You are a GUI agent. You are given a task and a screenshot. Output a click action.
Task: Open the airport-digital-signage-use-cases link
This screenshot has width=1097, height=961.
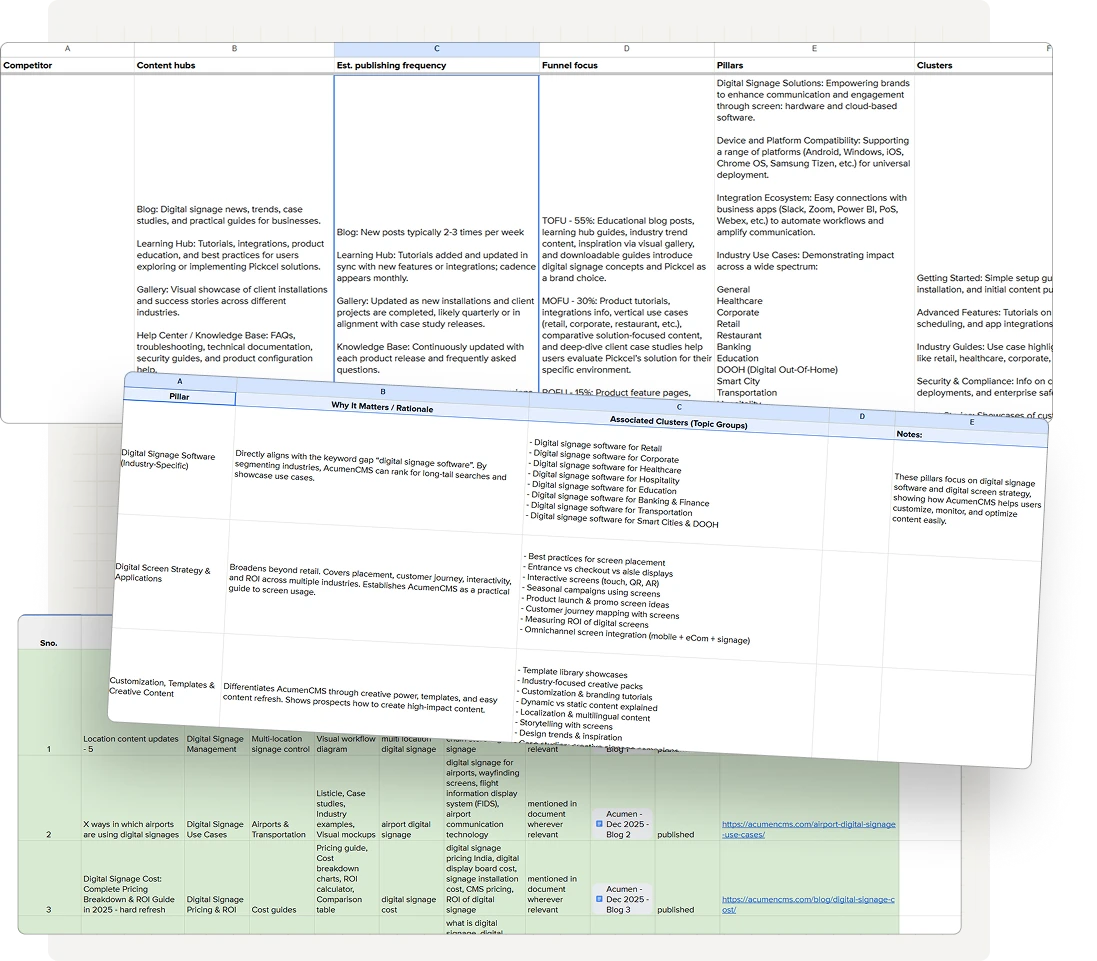808,829
